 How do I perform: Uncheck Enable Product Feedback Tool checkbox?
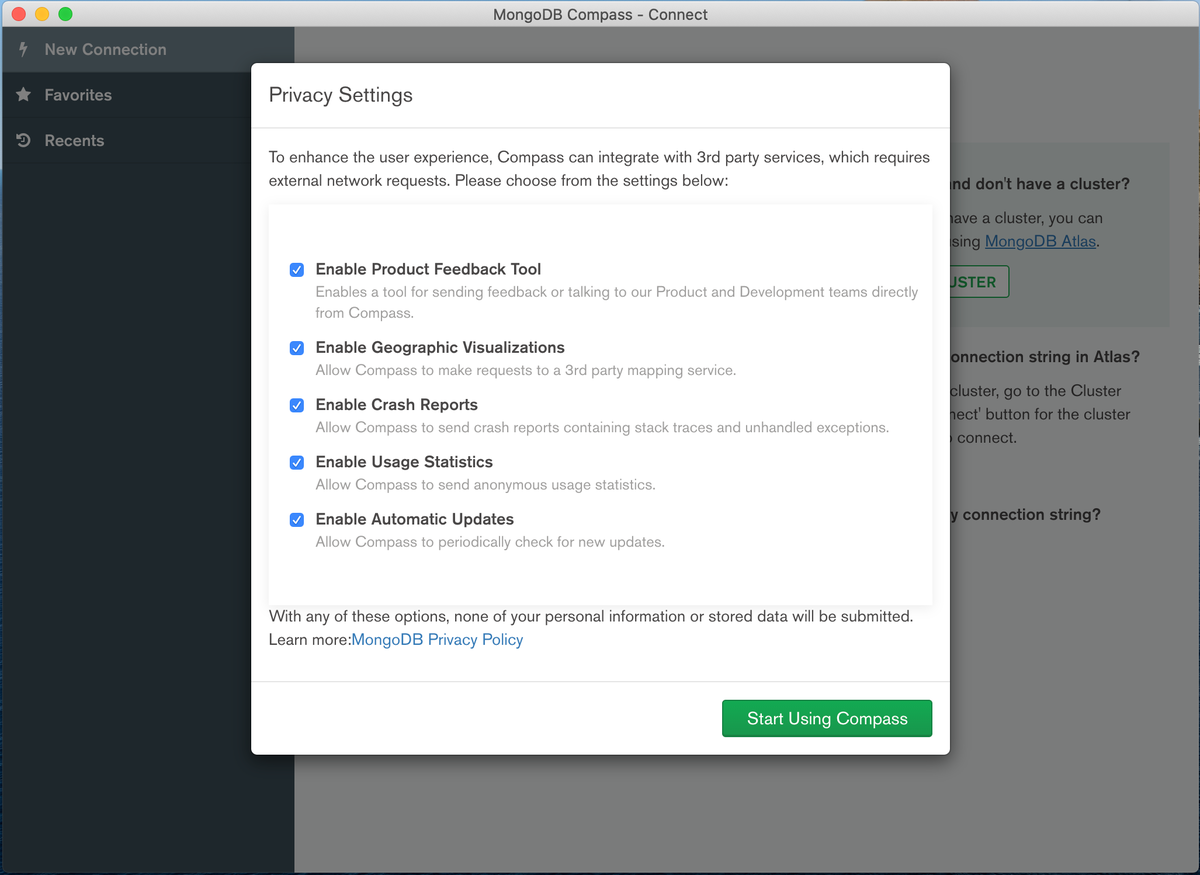click(297, 270)
